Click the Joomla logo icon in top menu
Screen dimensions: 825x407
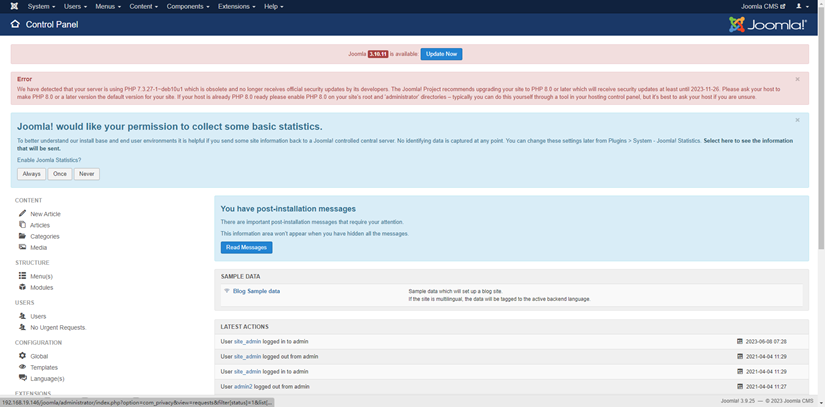[14, 6]
